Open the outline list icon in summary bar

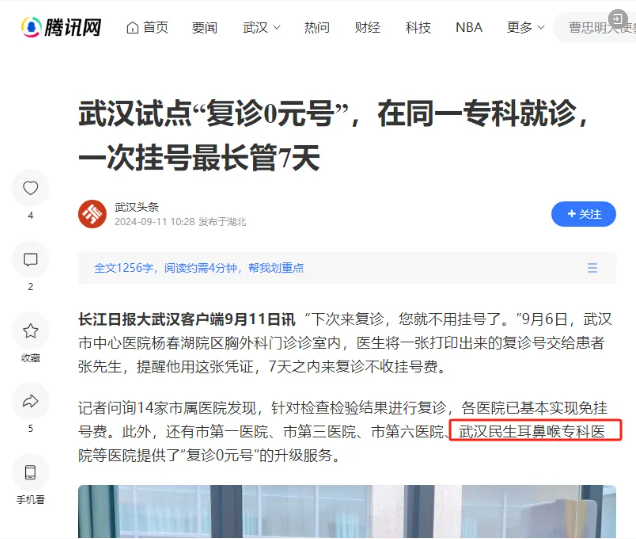[x=592, y=268]
